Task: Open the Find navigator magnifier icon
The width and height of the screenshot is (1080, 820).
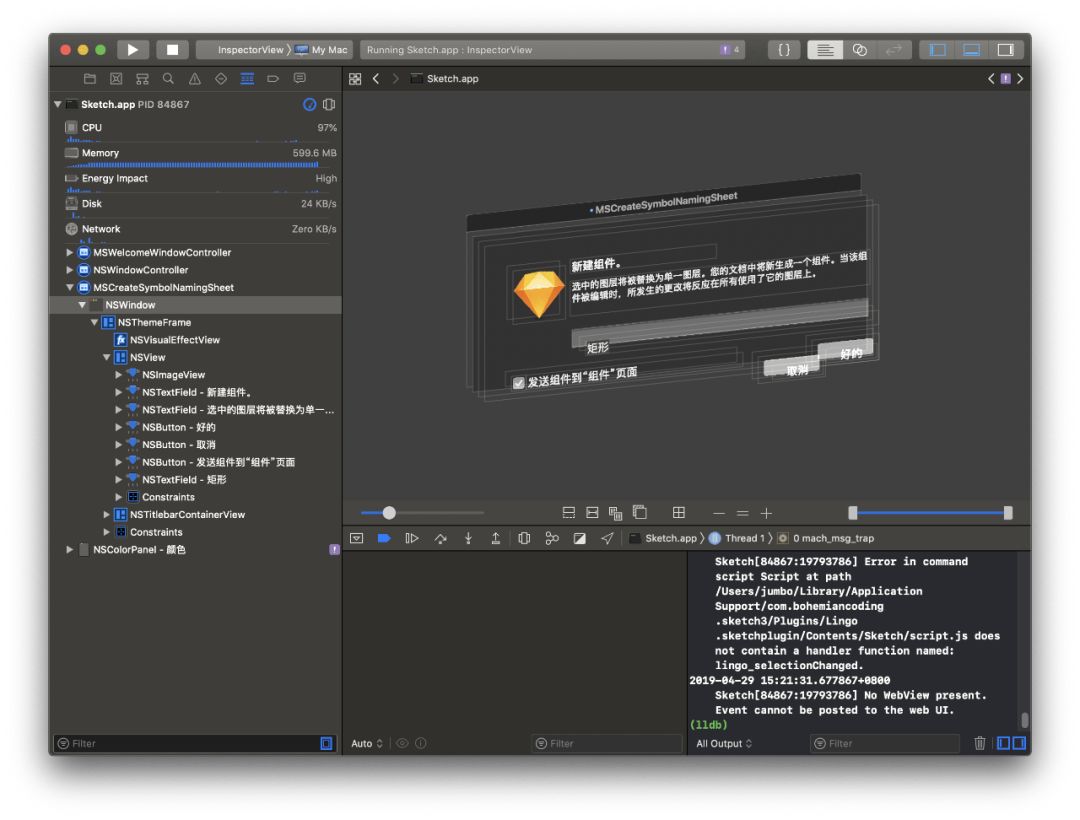Action: click(x=168, y=78)
